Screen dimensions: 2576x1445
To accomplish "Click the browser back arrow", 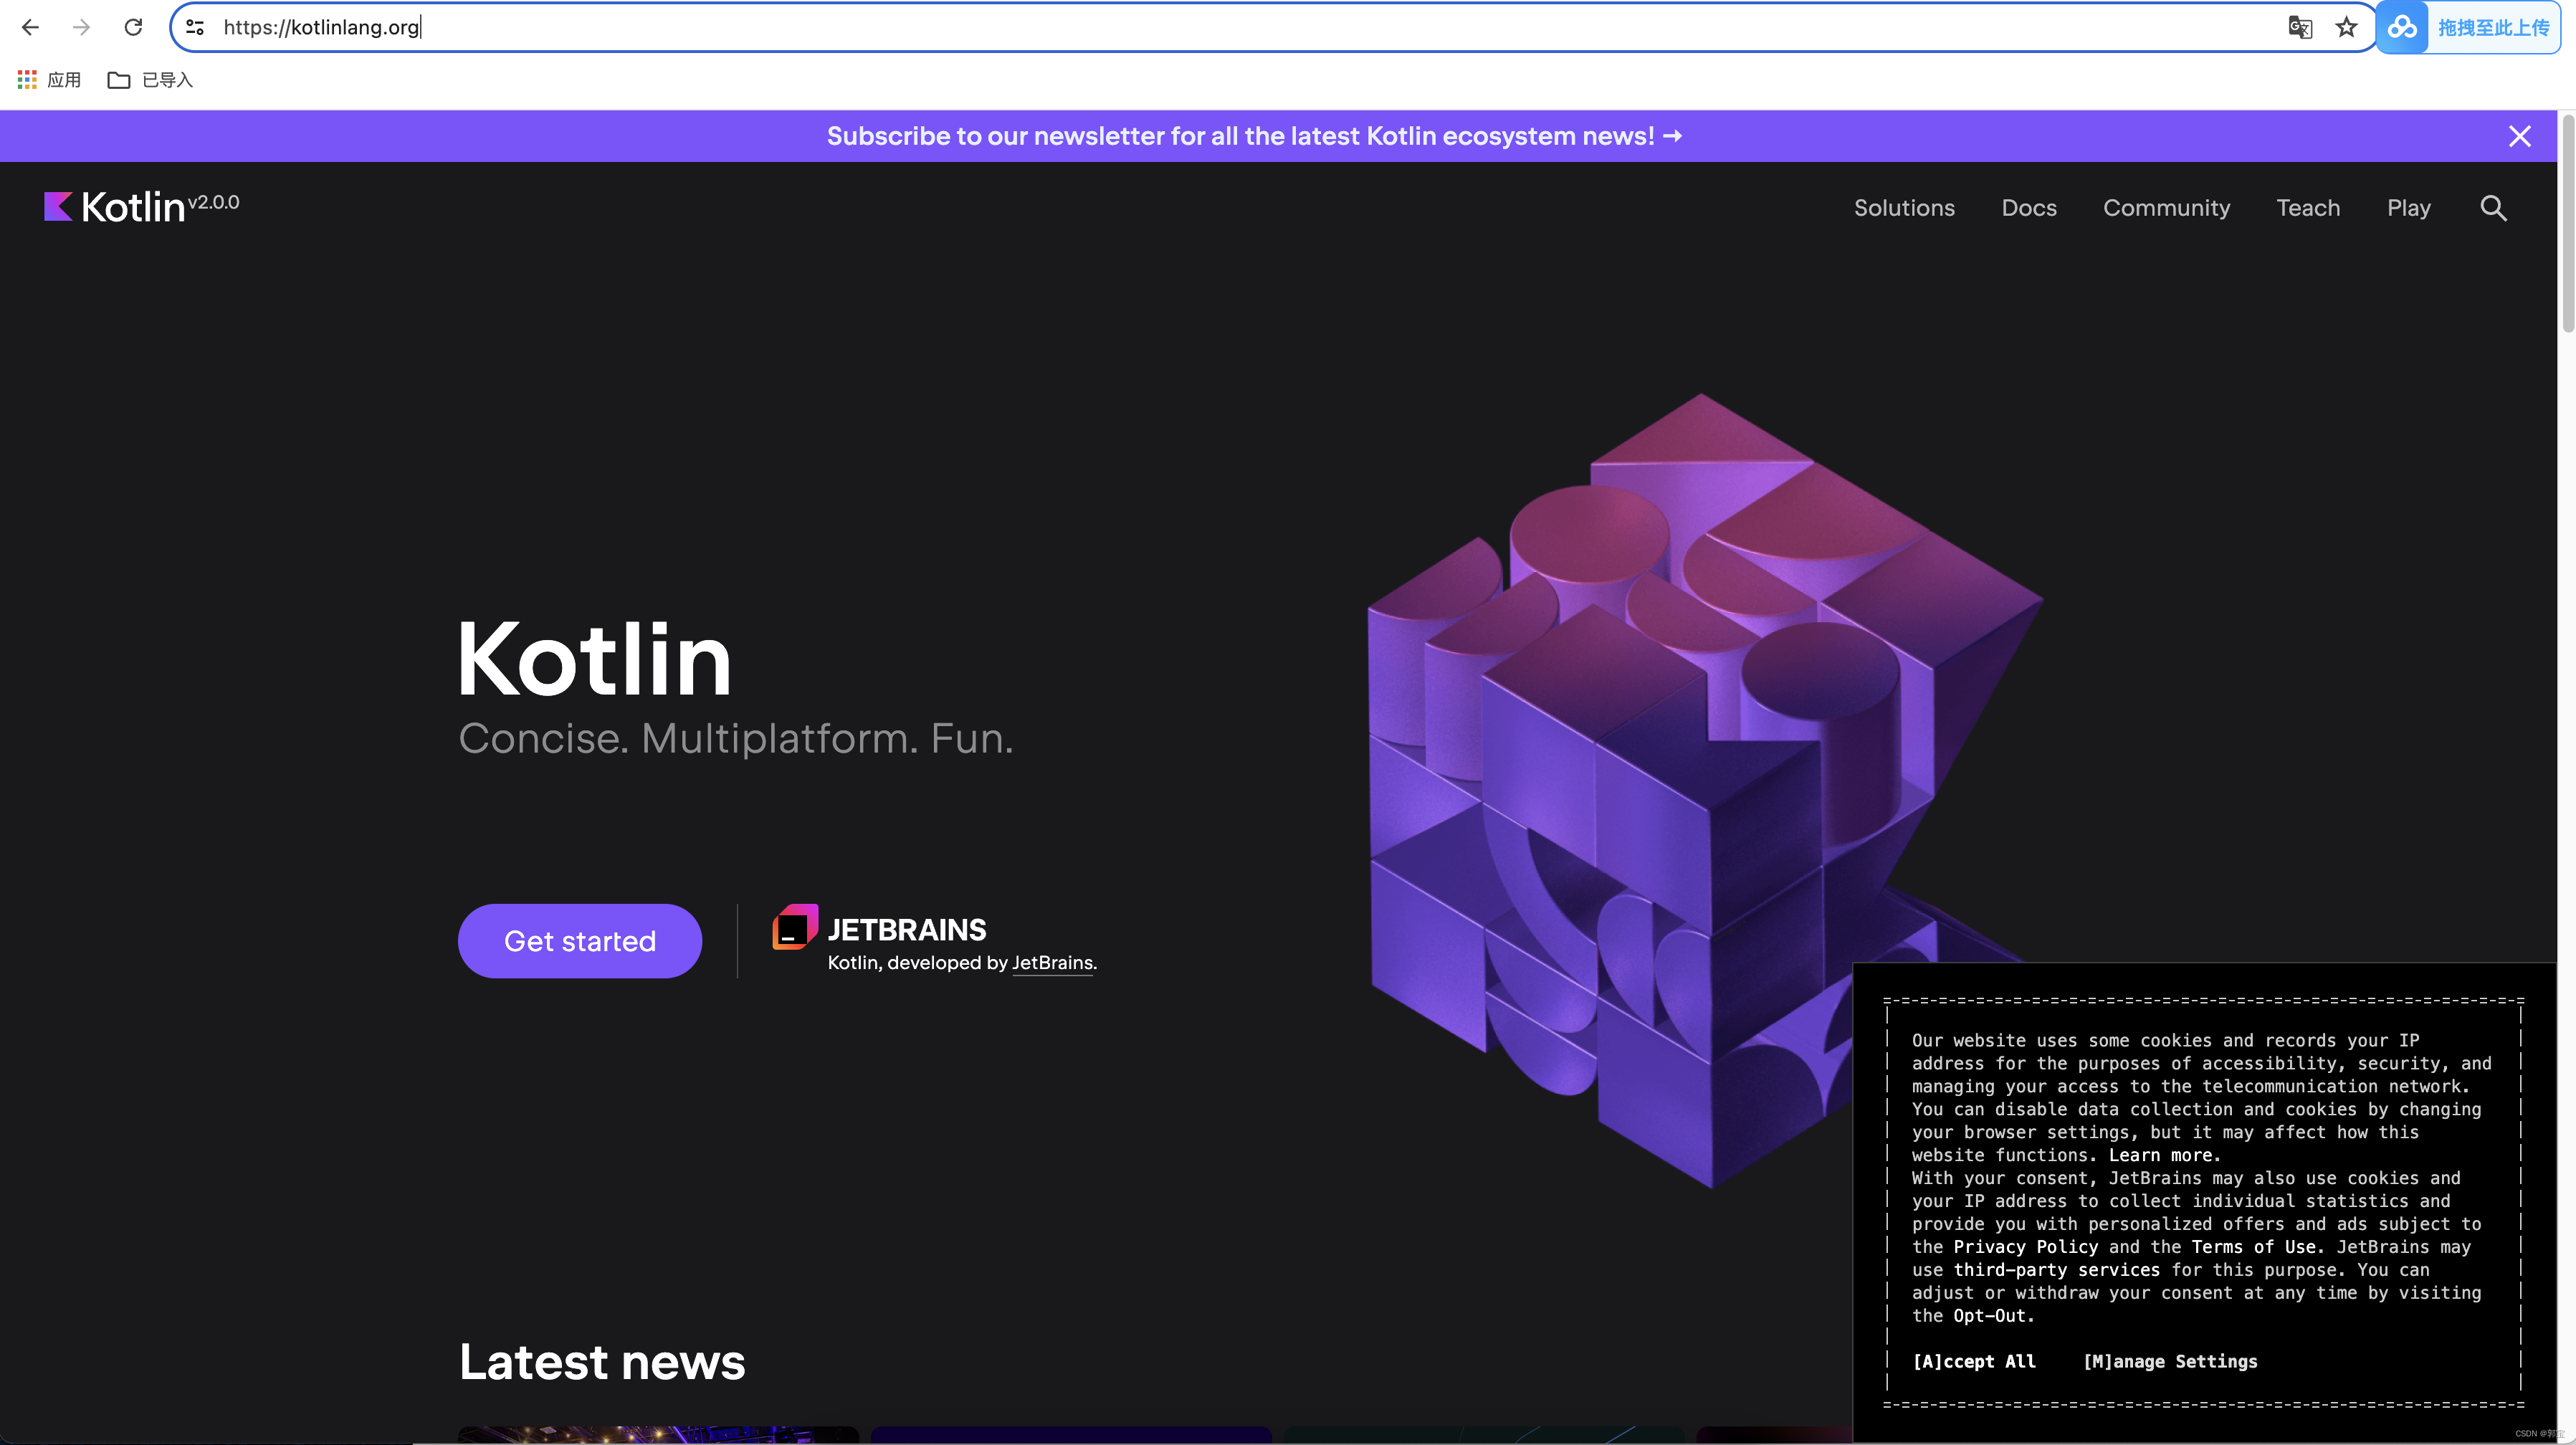I will tap(30, 27).
